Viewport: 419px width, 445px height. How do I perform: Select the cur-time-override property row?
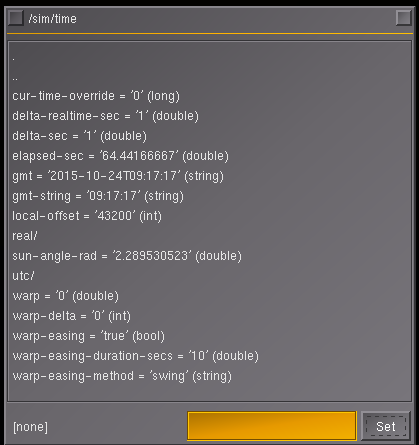[x=96, y=96]
